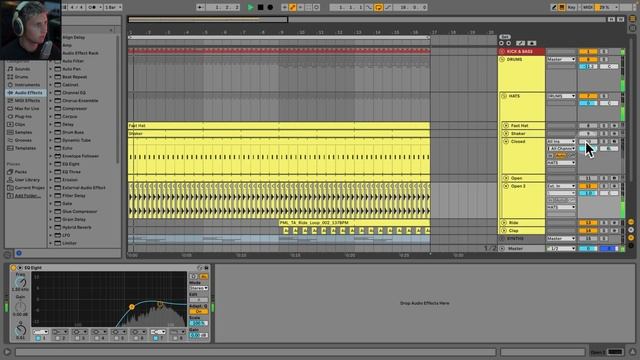
Task: Unfold the SYNTHS group track
Action: pos(502,238)
